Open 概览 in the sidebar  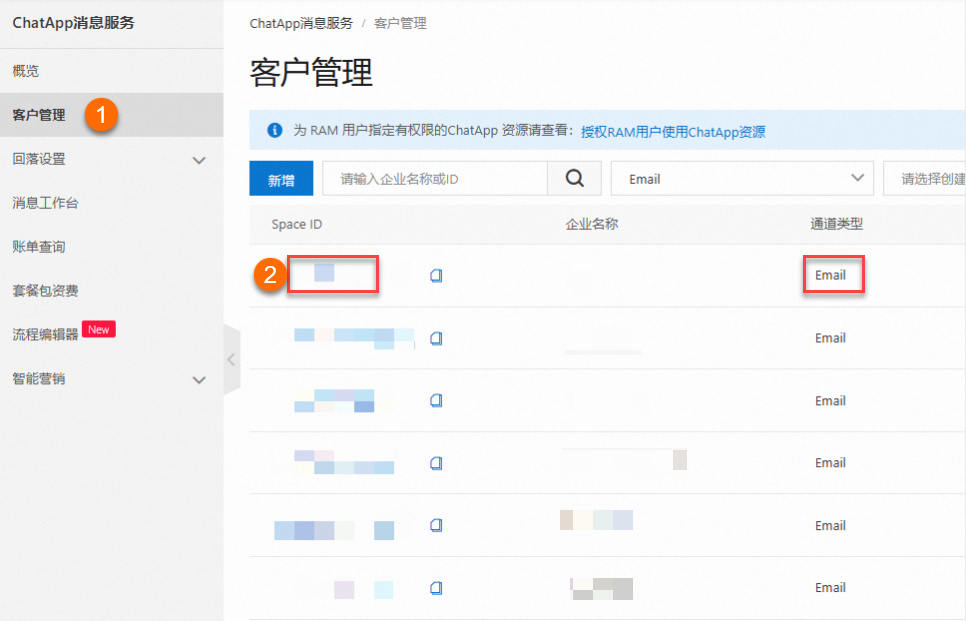[x=26, y=71]
